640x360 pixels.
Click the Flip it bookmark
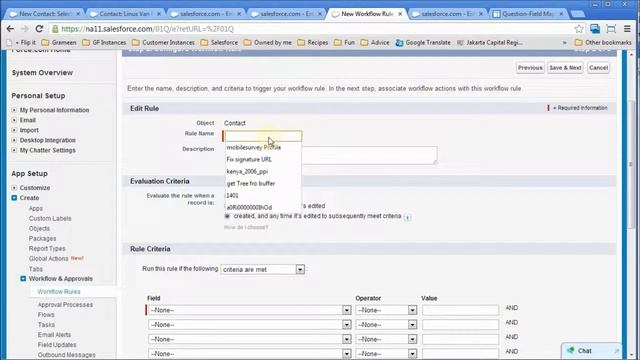tap(22, 42)
